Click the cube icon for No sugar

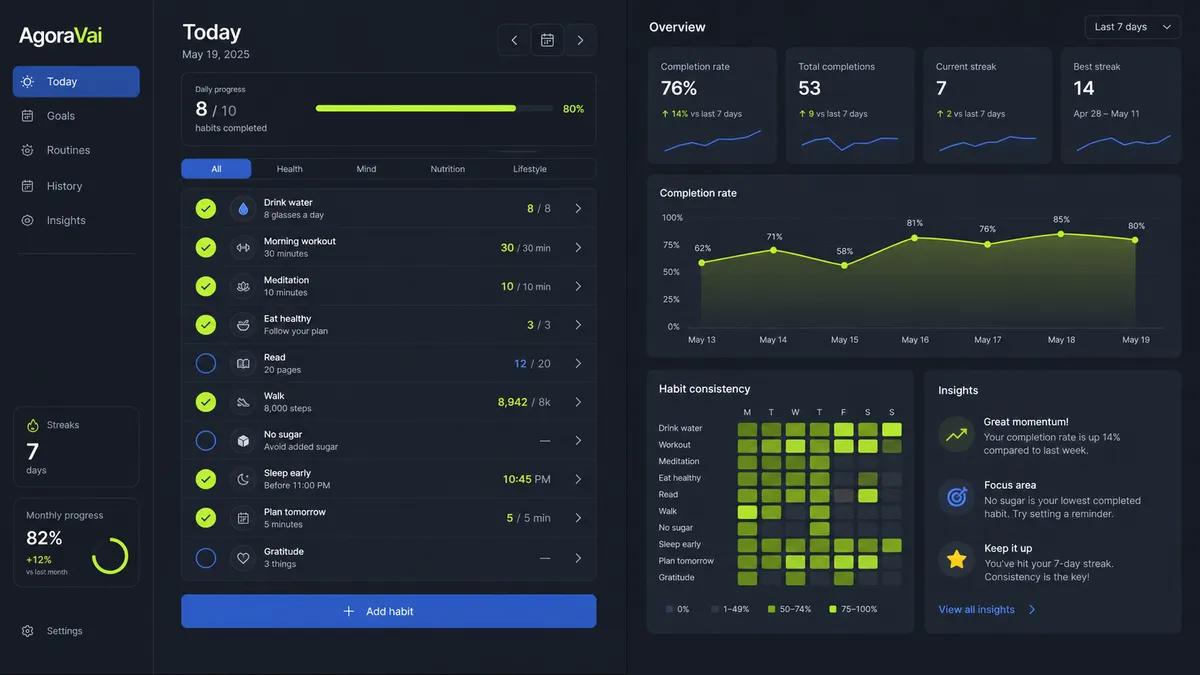(243, 441)
